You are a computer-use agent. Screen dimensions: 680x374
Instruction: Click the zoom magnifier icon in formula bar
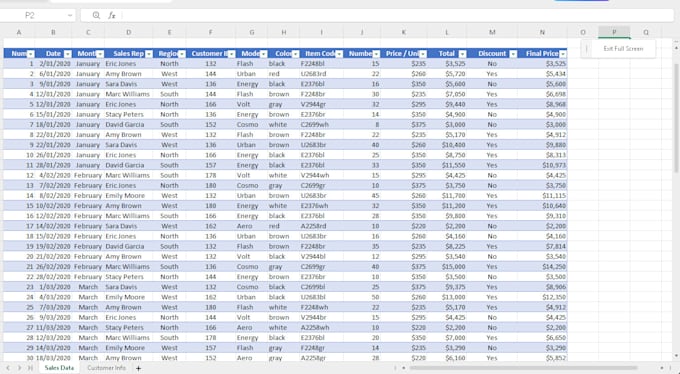96,15
